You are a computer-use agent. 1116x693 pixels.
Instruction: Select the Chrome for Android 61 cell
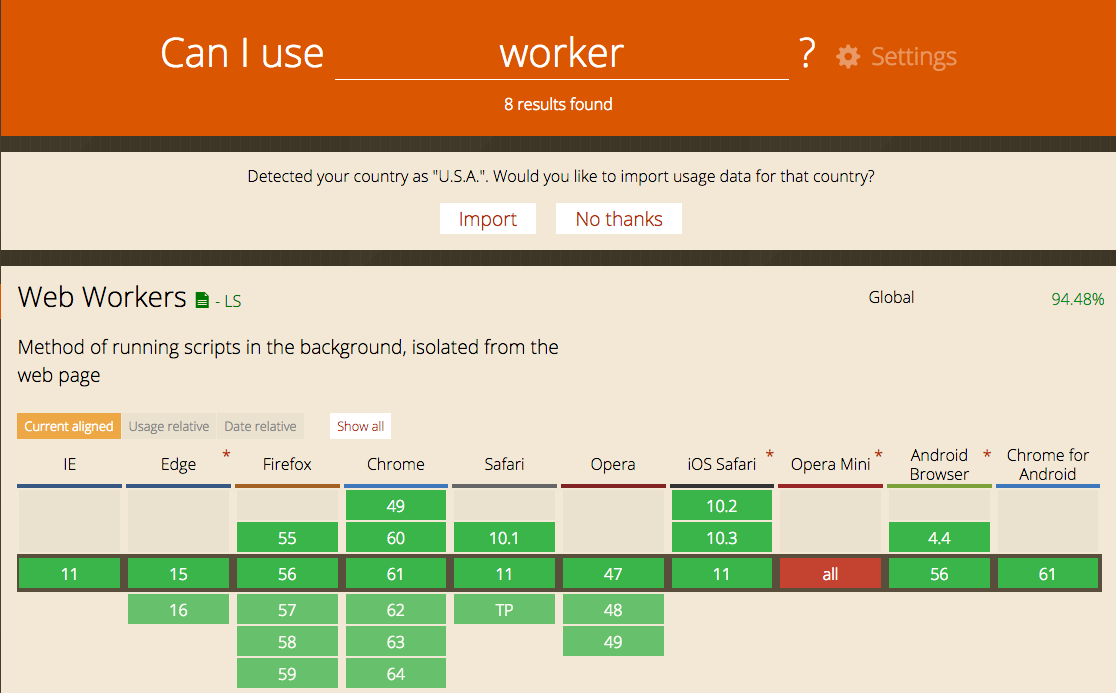coord(1048,573)
